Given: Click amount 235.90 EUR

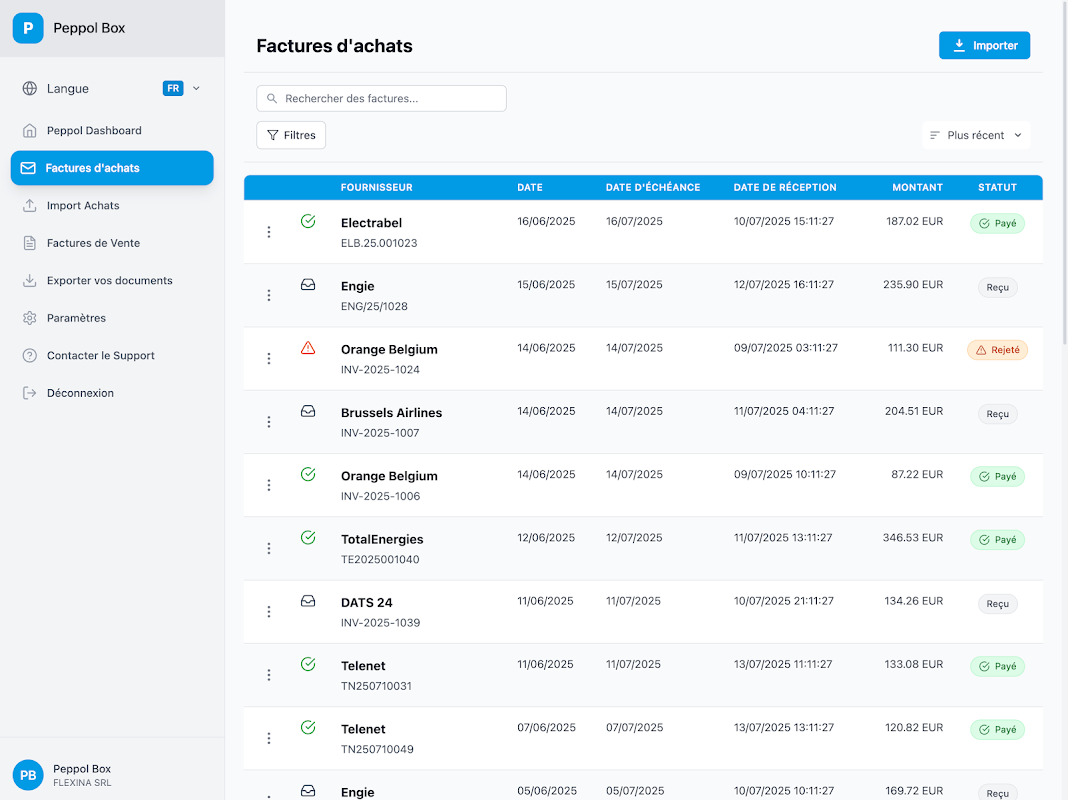Looking at the screenshot, I should coord(913,285).
